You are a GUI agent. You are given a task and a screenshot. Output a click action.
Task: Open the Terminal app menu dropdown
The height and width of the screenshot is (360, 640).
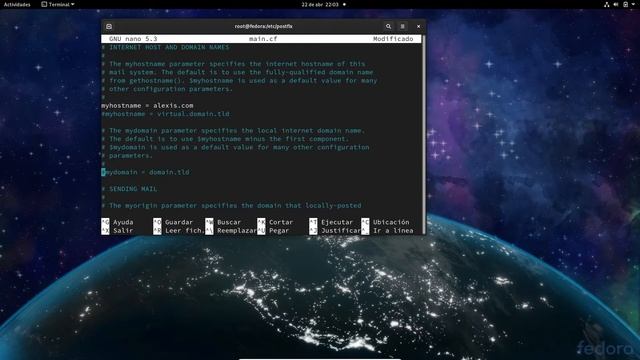(58, 4)
